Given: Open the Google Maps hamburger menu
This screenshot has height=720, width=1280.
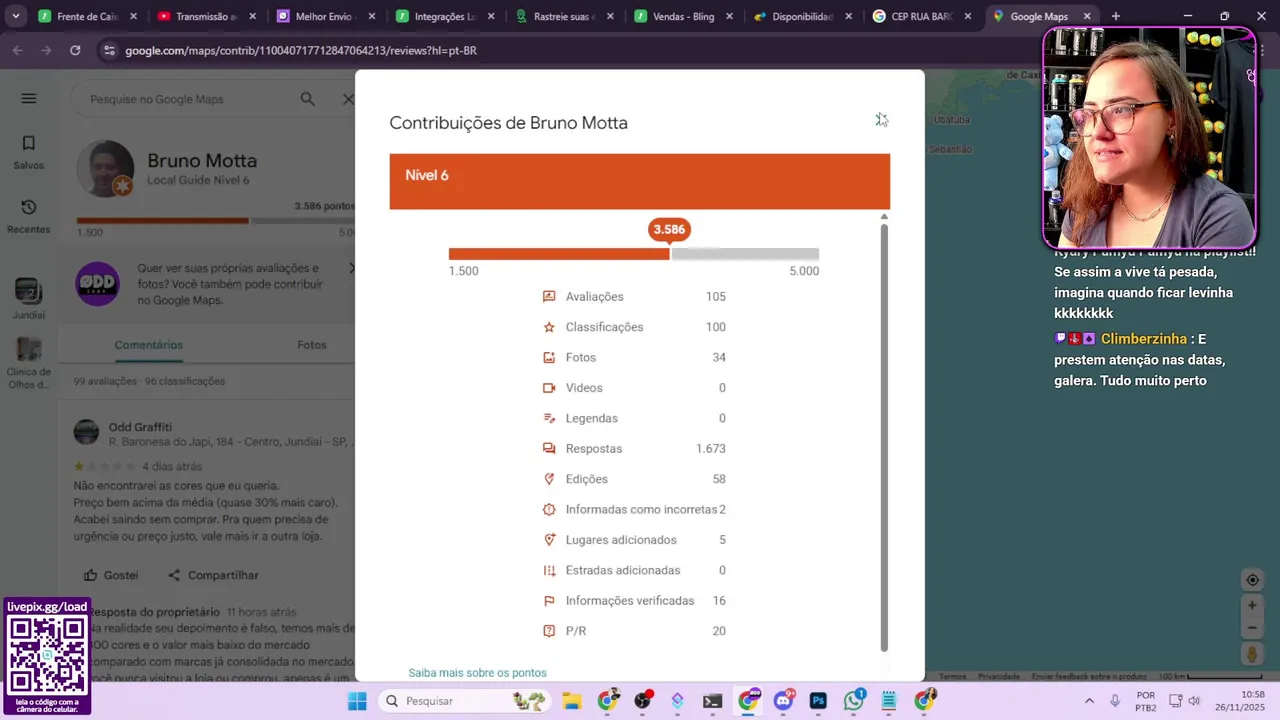Looking at the screenshot, I should pos(29,98).
